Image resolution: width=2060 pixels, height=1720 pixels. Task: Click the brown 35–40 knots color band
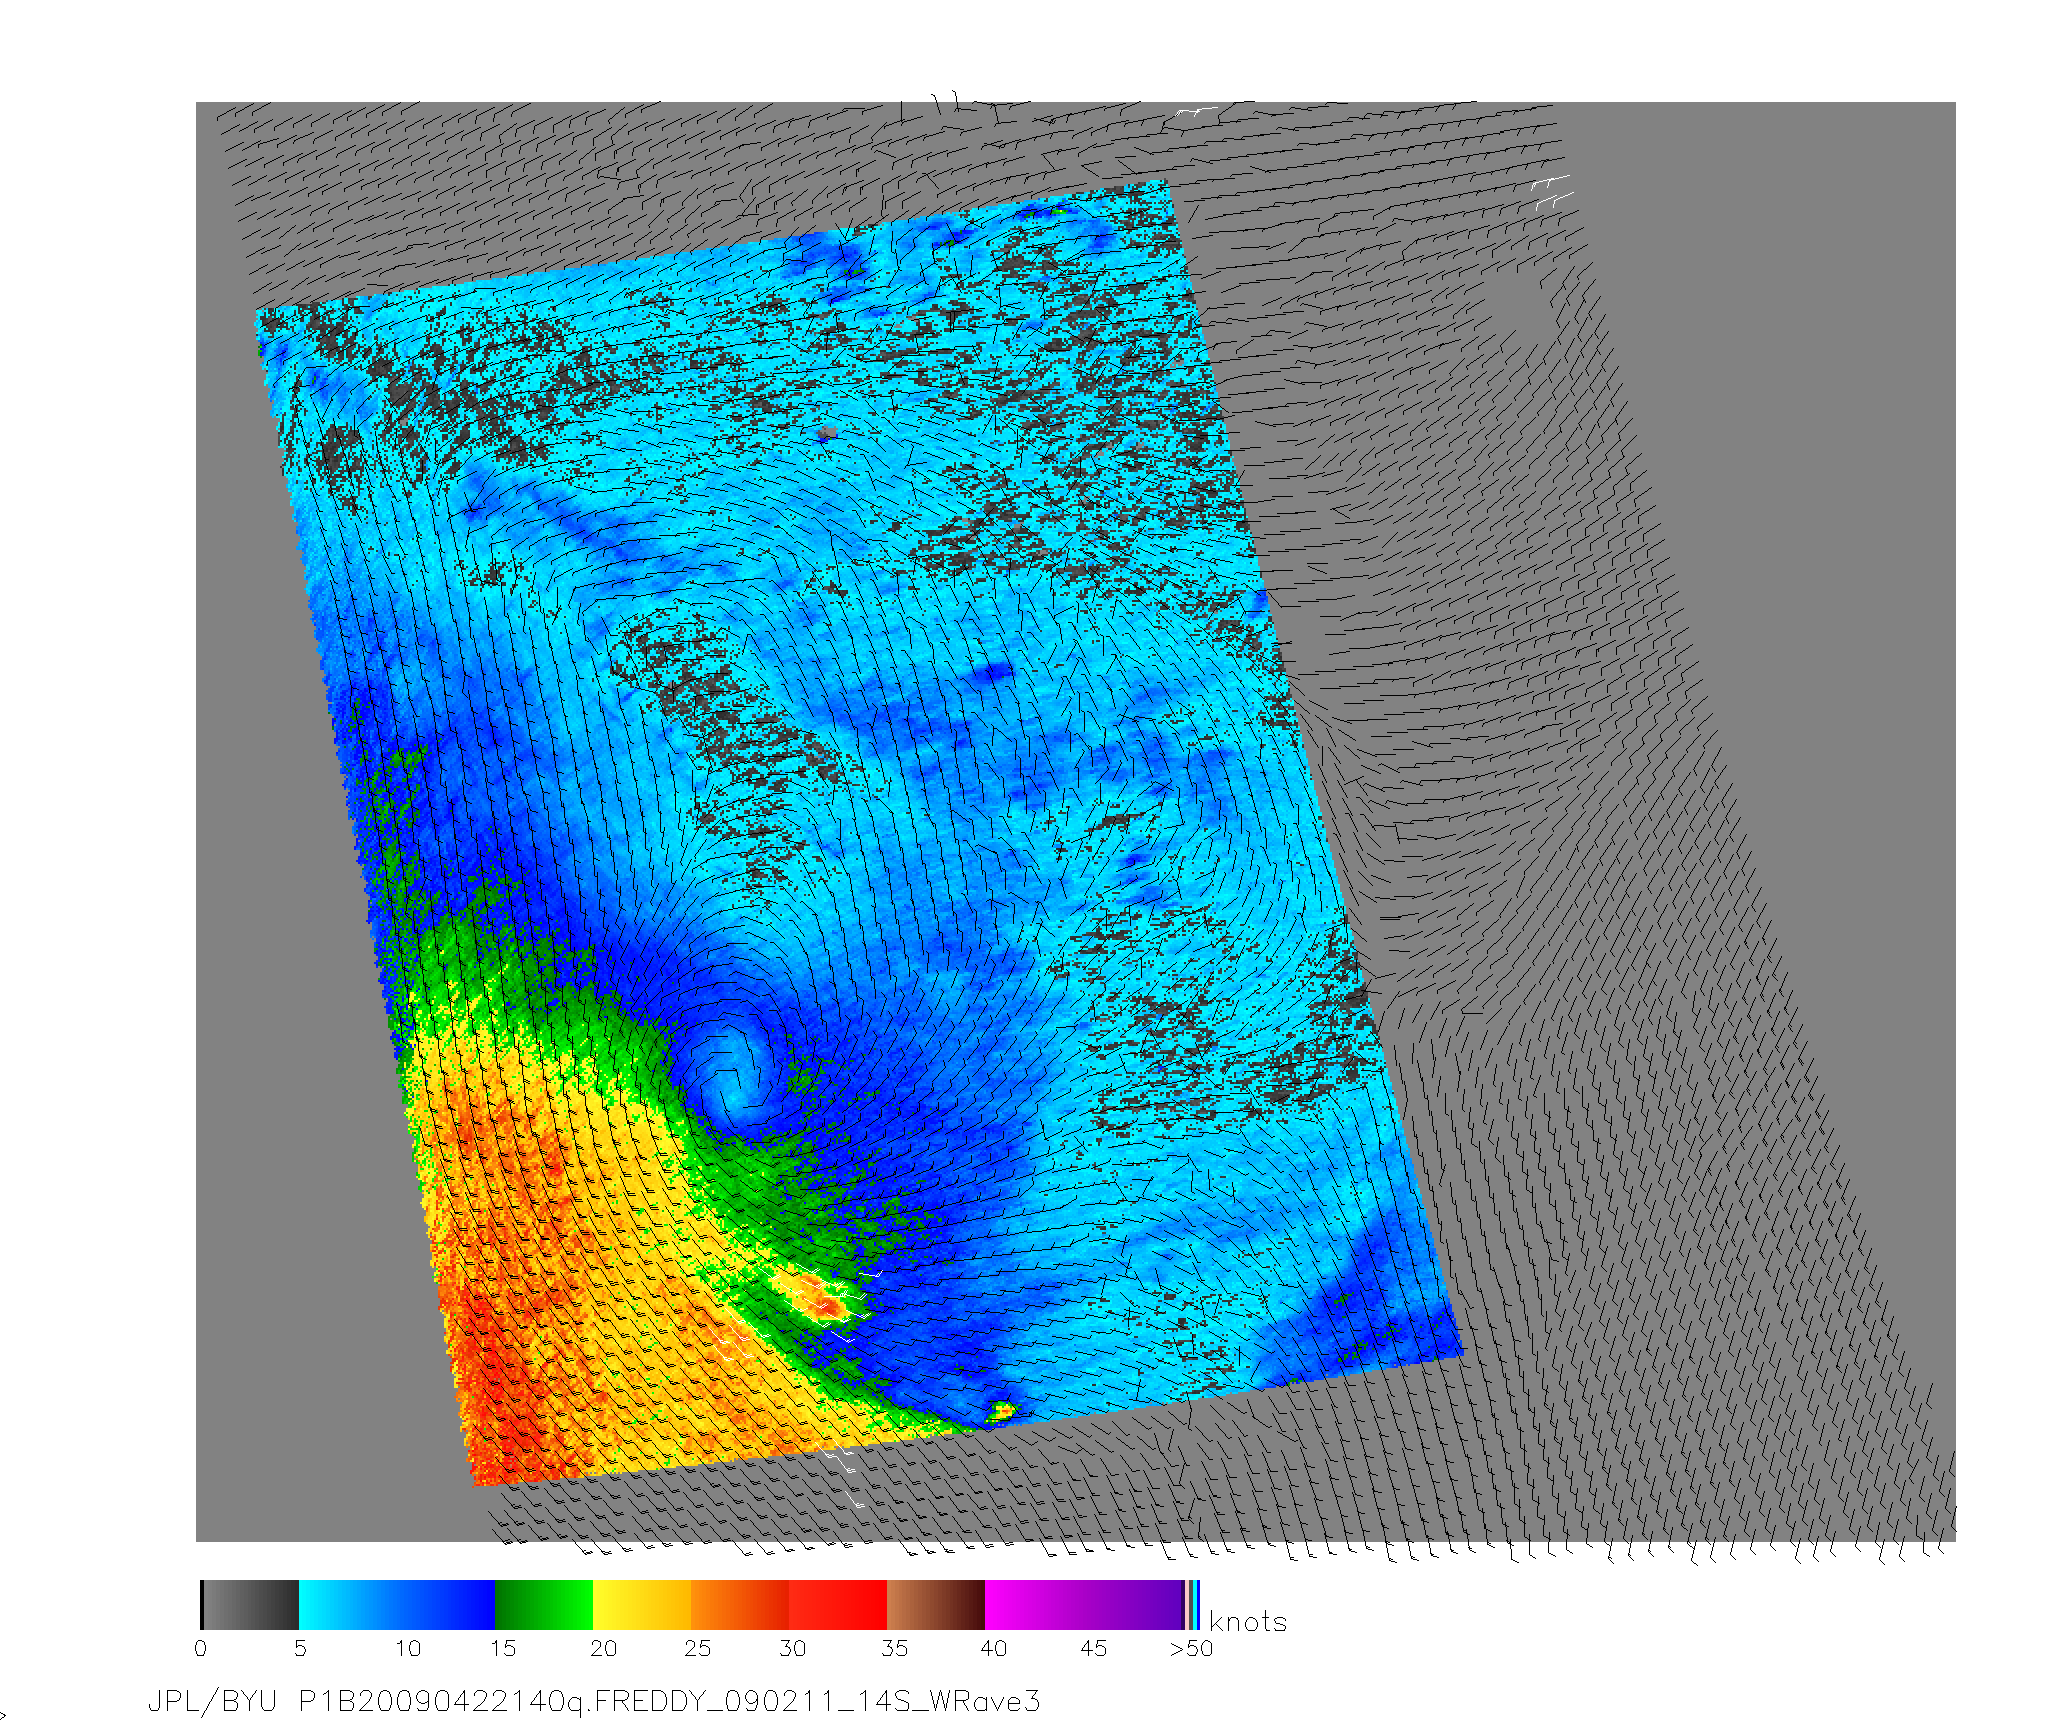(936, 1605)
